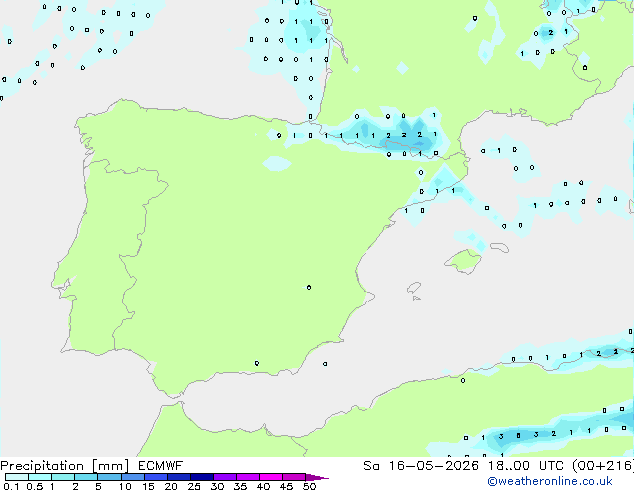Click the '40' legend scale label
This screenshot has height=490, width=634.
point(263,486)
